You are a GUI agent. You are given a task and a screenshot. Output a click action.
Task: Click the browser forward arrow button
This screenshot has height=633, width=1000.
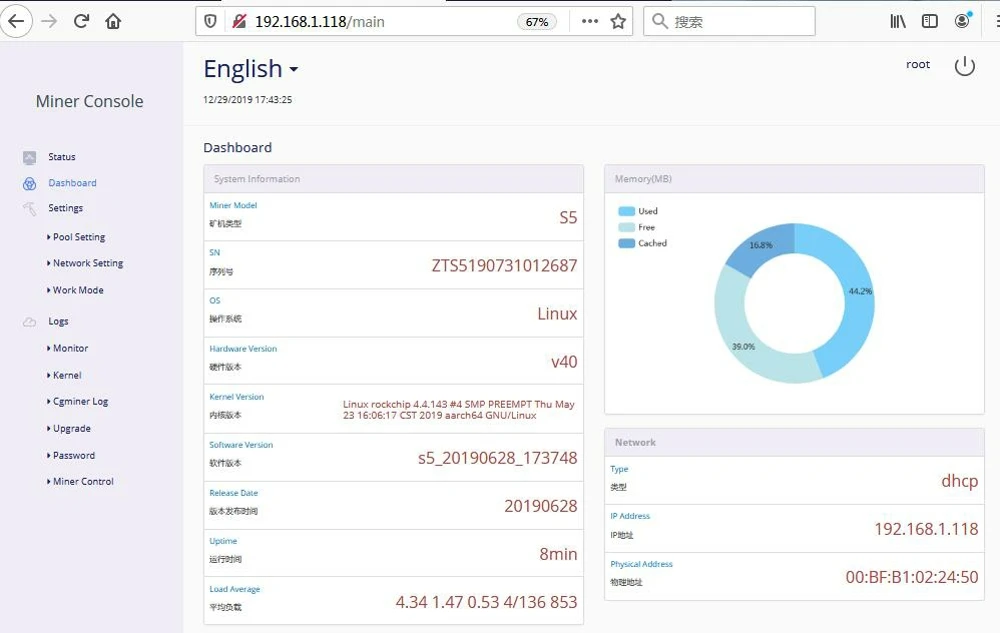(49, 22)
